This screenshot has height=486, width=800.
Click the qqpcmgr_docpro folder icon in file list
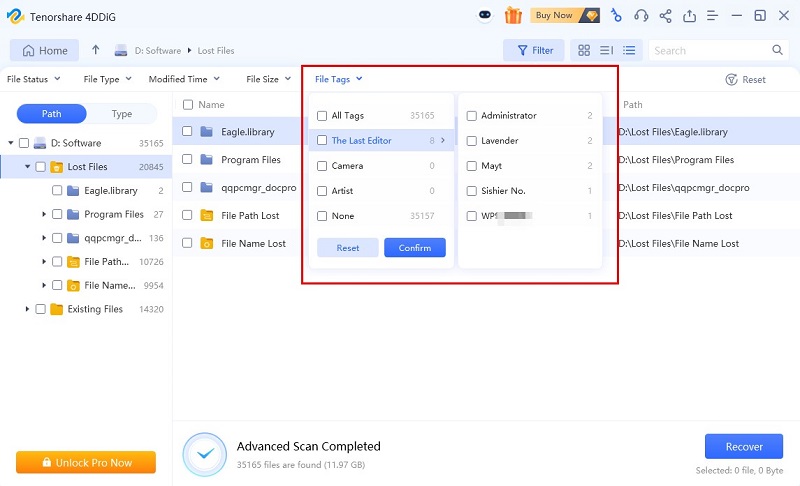tap(207, 187)
